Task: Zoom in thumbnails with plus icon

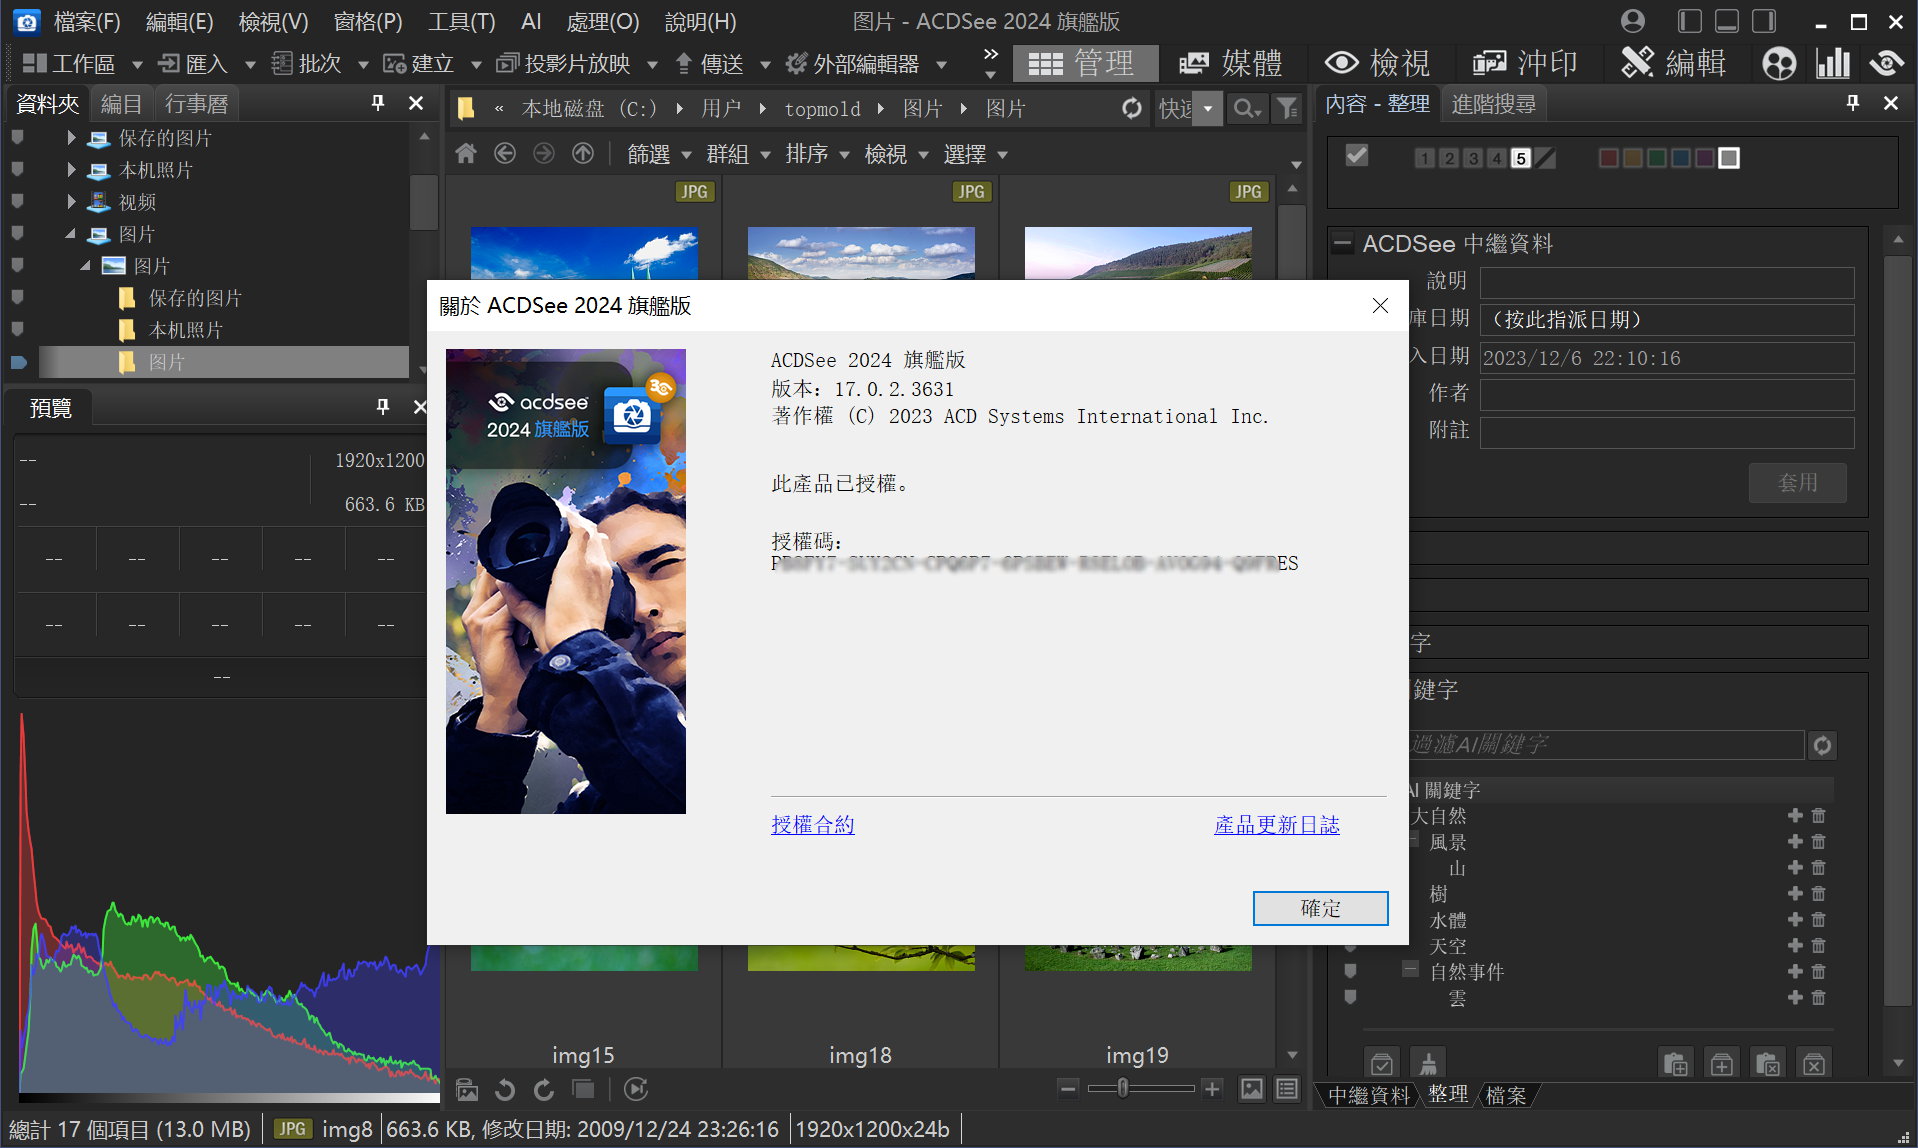Action: pyautogui.click(x=1212, y=1088)
